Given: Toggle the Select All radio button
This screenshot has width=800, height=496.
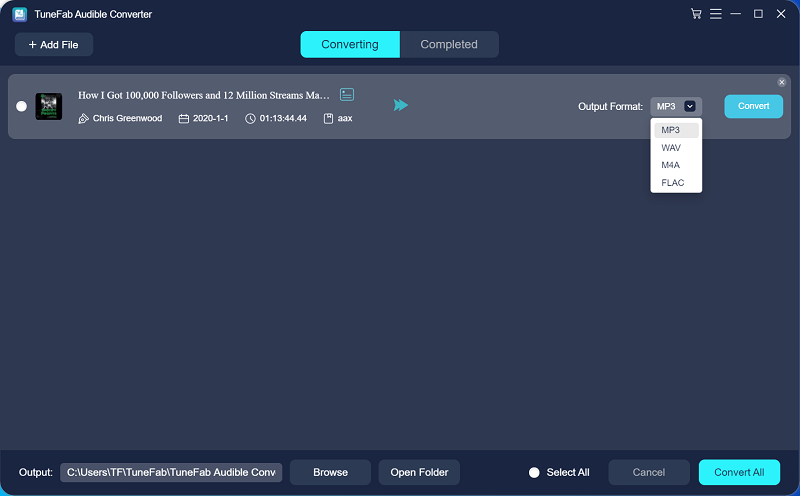Looking at the screenshot, I should pos(534,472).
